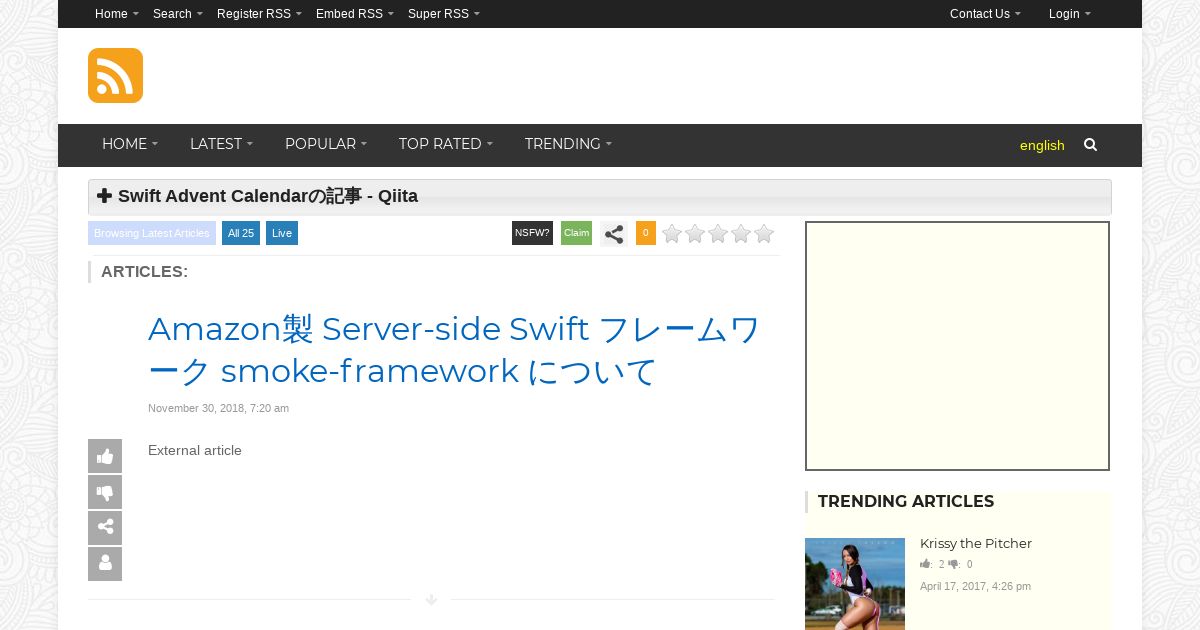1200x630 pixels.
Task: Select the english language link
Action: click(x=1042, y=146)
